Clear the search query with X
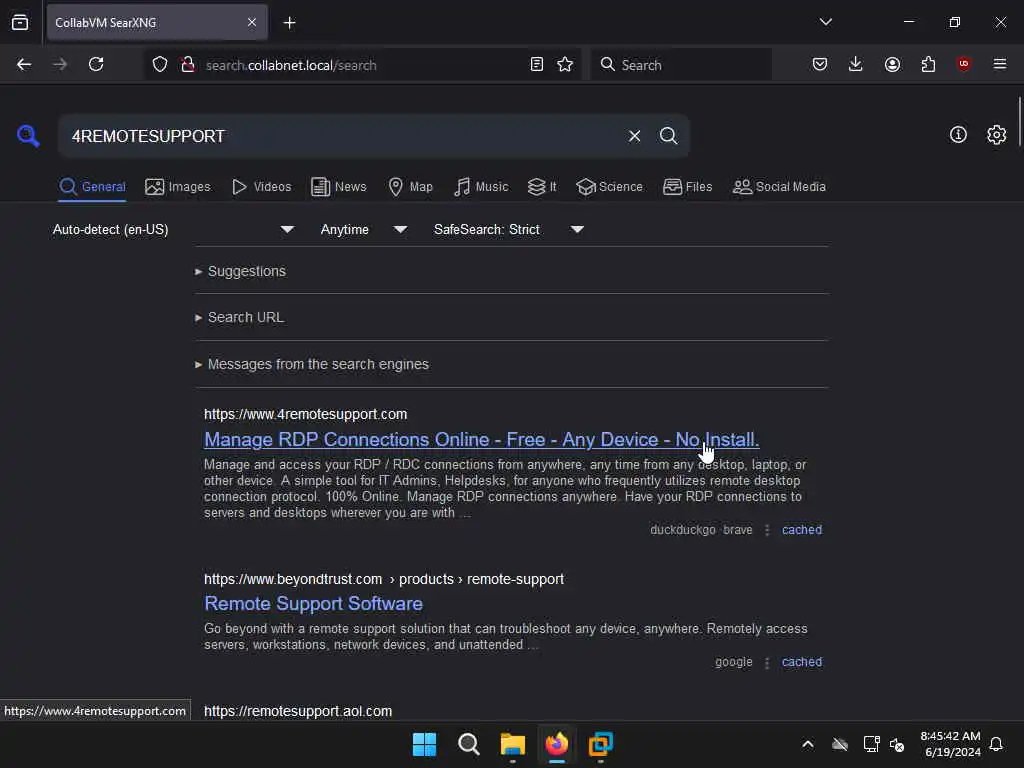Screen dimensions: 1024x768 (634, 136)
